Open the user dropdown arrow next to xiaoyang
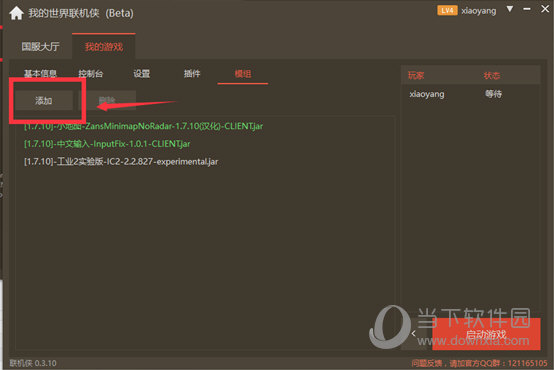 click(509, 9)
